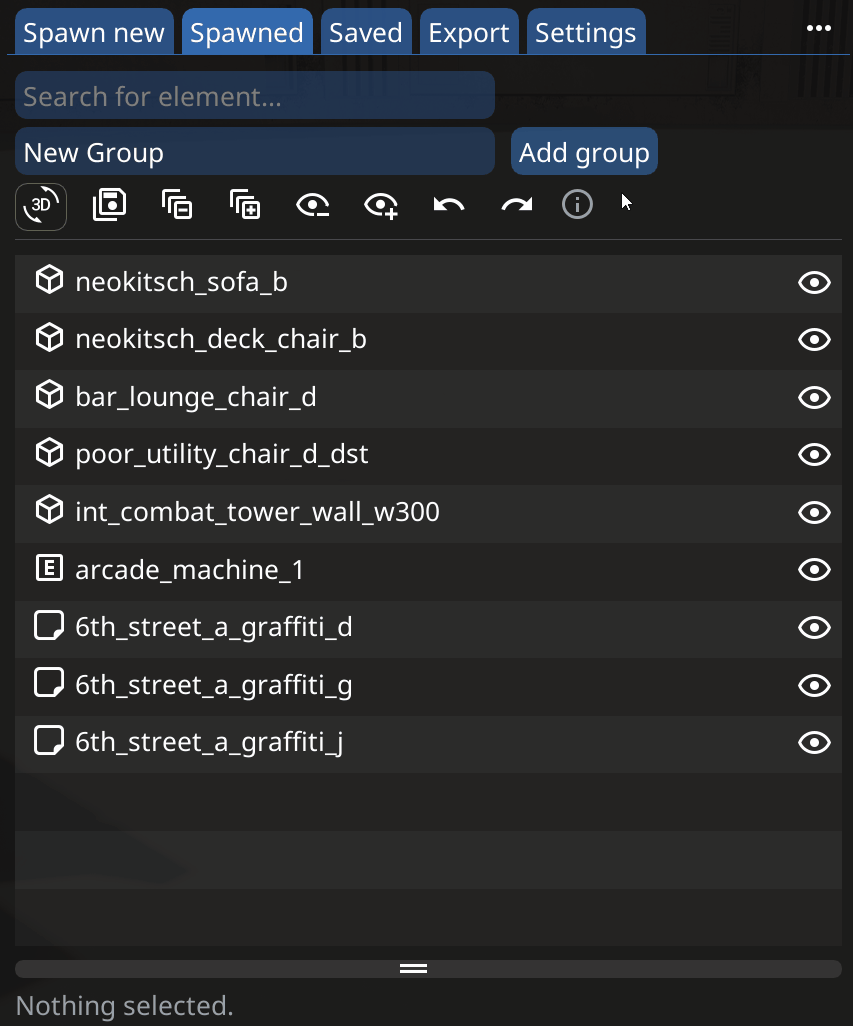Switch to the Spawn new tab
Screen dimensions: 853x1026
tap(94, 33)
